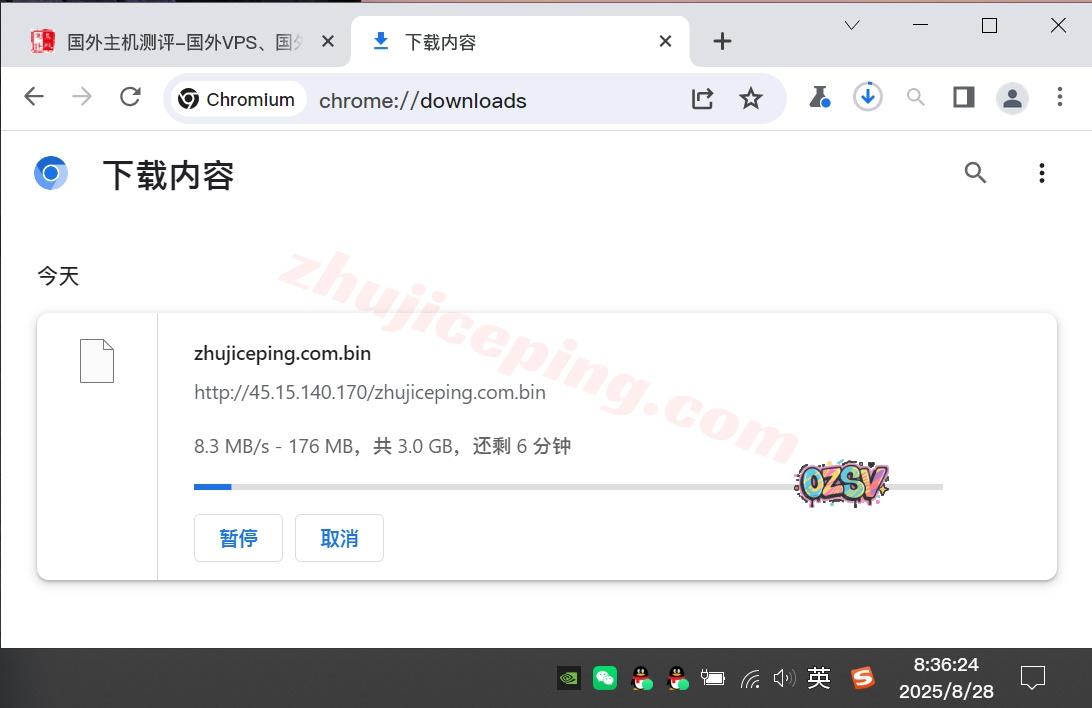Cancel the download with 取消 button
Viewport: 1092px width, 708px height.
click(x=339, y=538)
